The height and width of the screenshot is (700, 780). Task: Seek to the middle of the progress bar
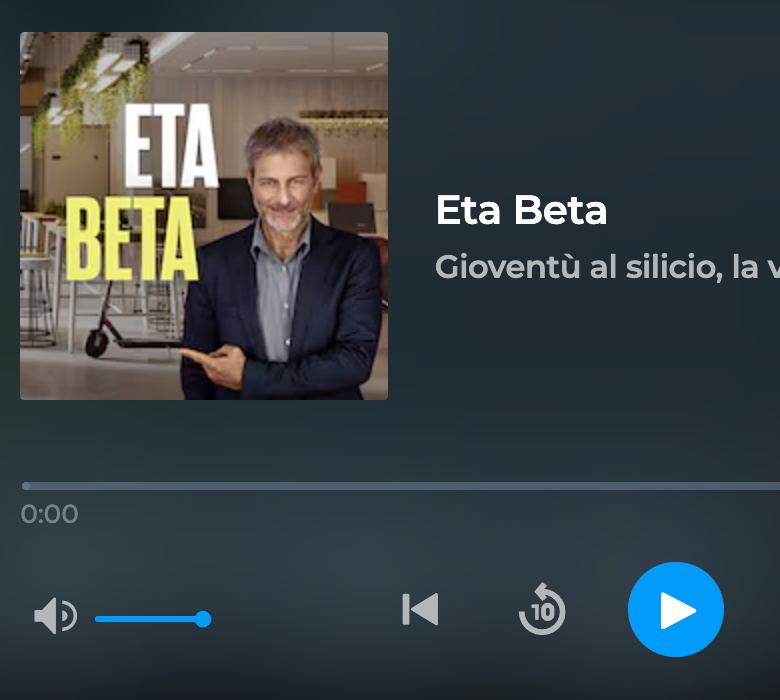point(401,486)
